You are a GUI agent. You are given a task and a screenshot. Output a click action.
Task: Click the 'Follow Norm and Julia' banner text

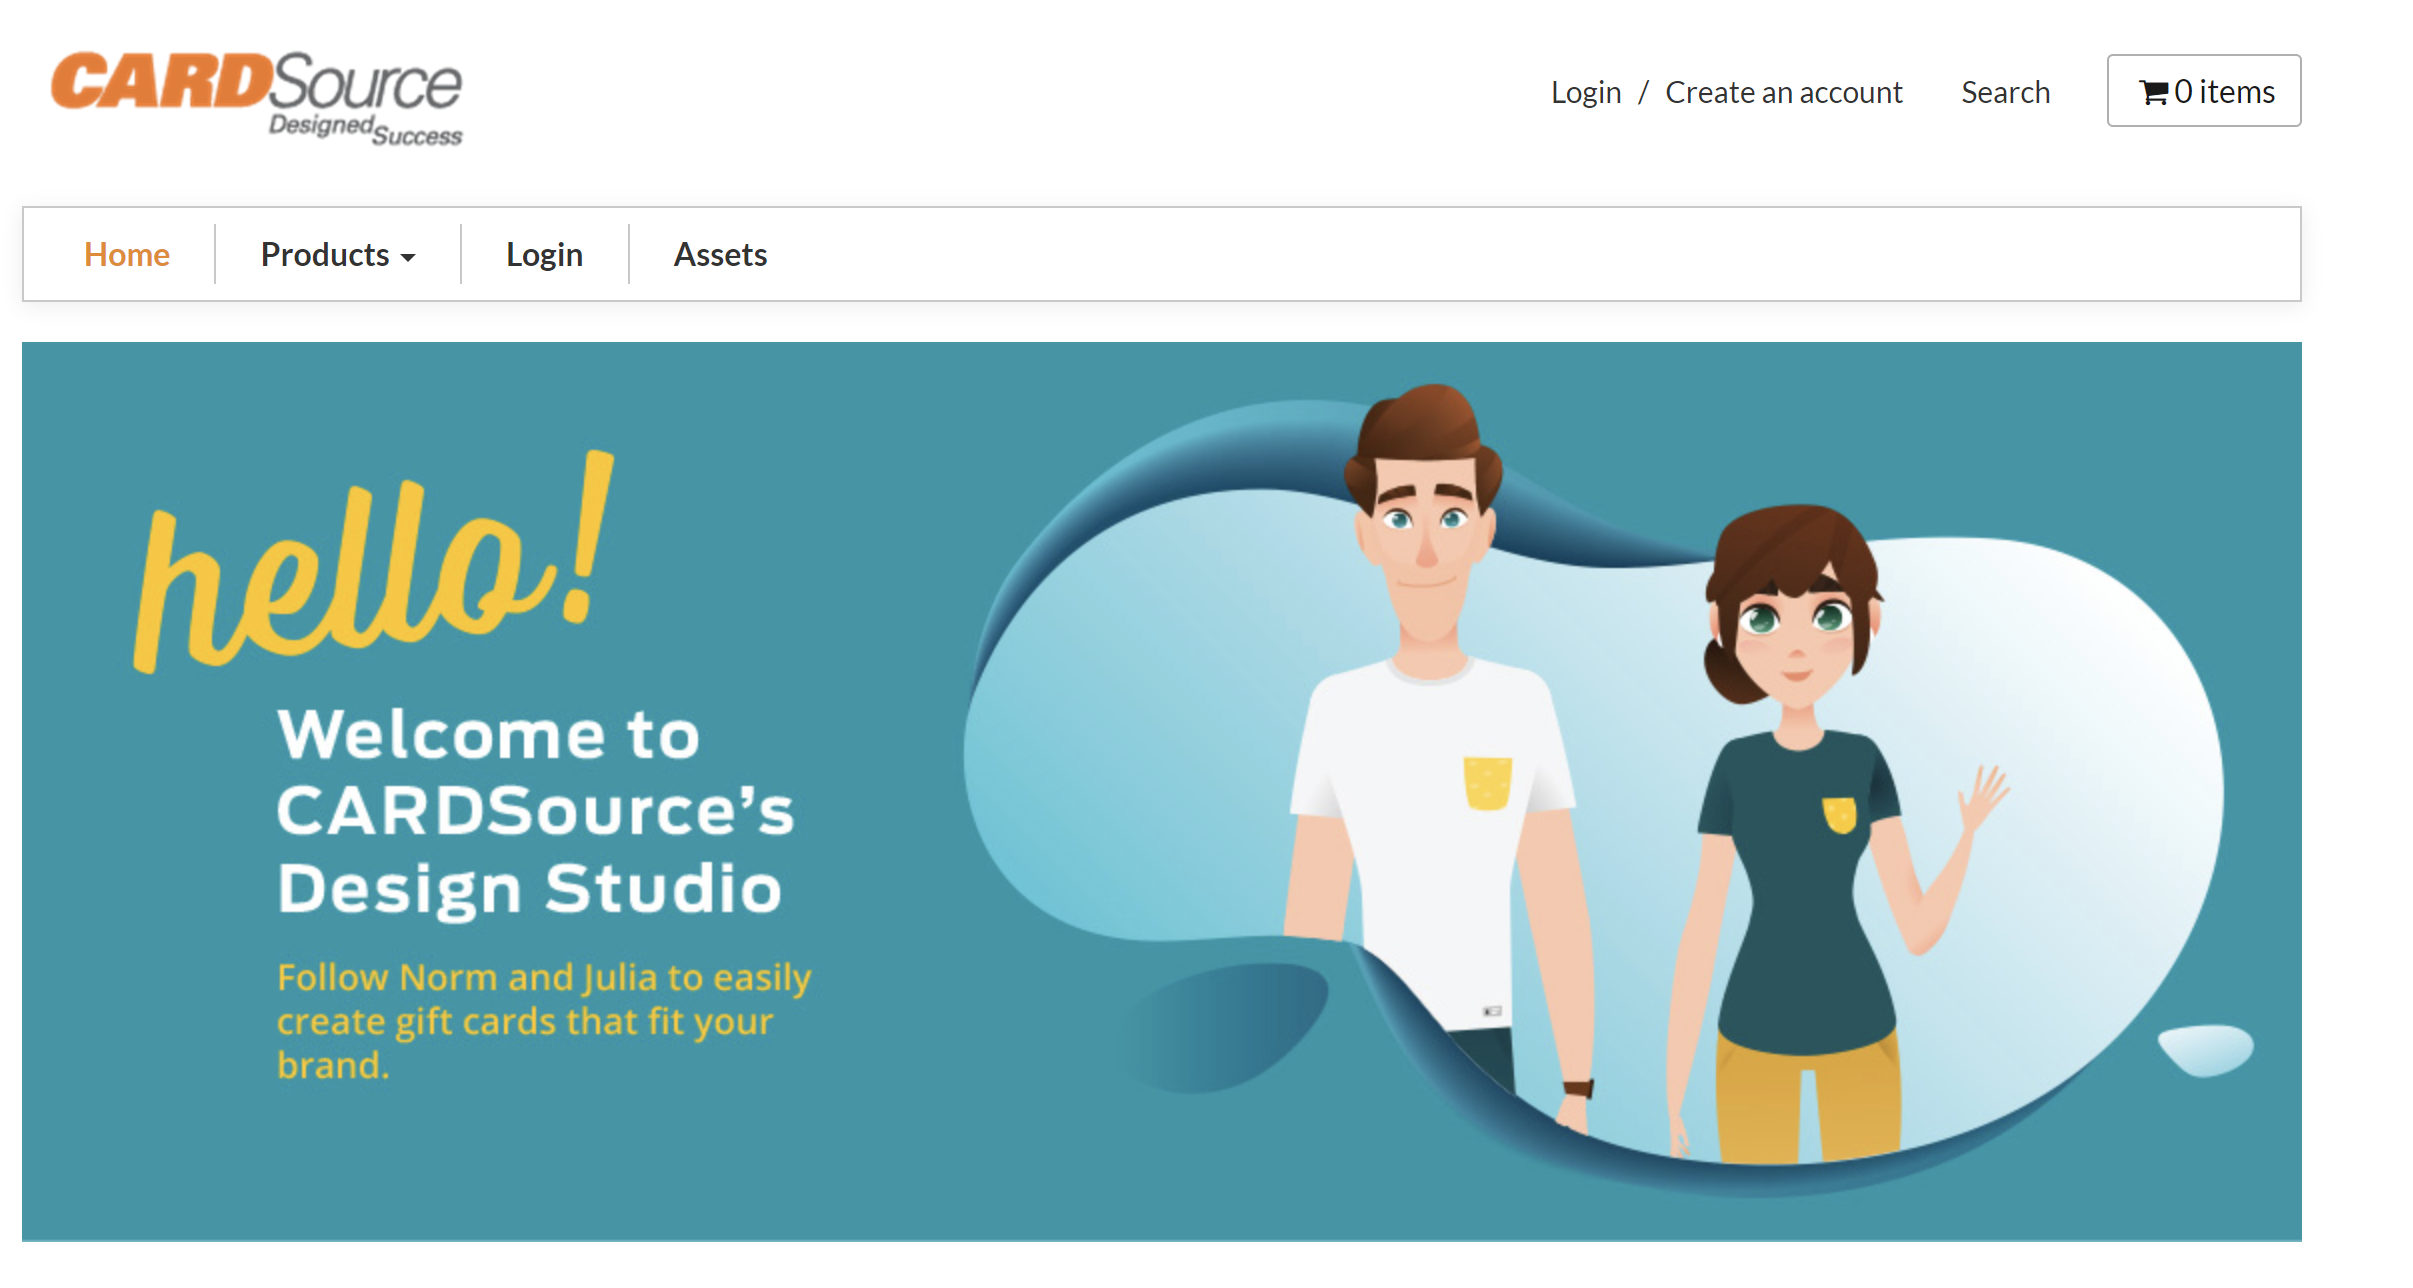click(544, 1020)
